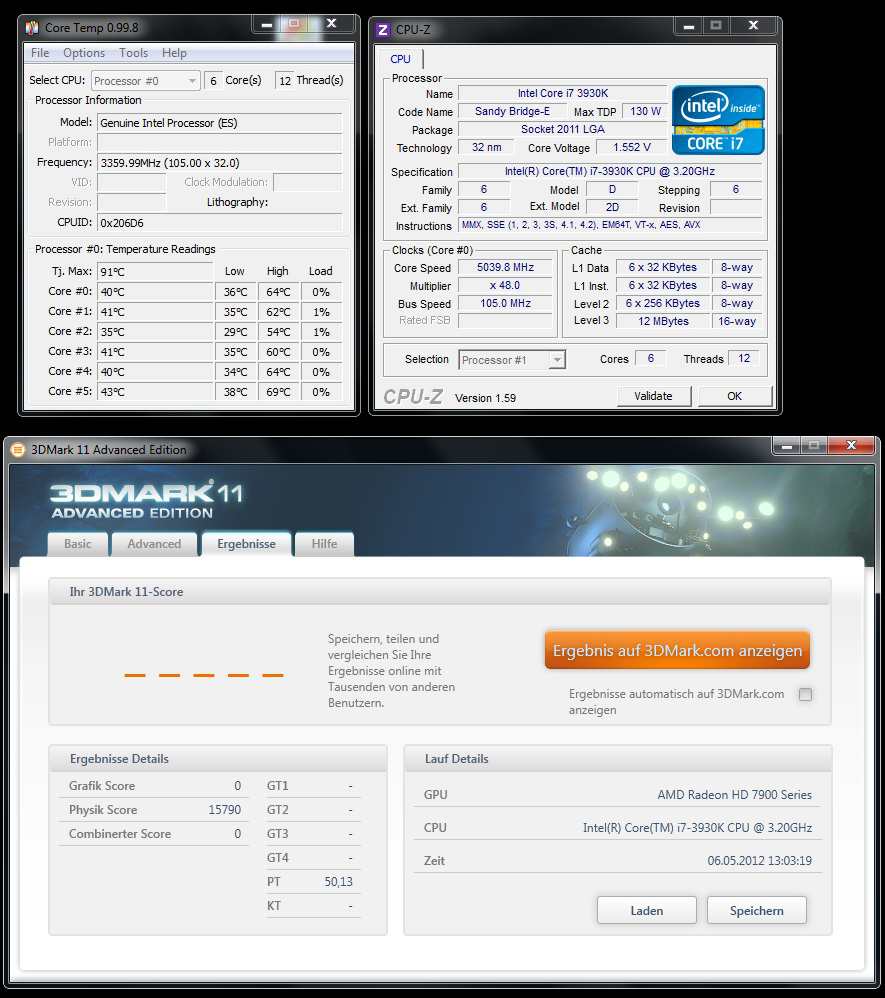Click Core Speed value 5039.8 MHz
Viewport: 885px width, 998px height.
point(506,267)
